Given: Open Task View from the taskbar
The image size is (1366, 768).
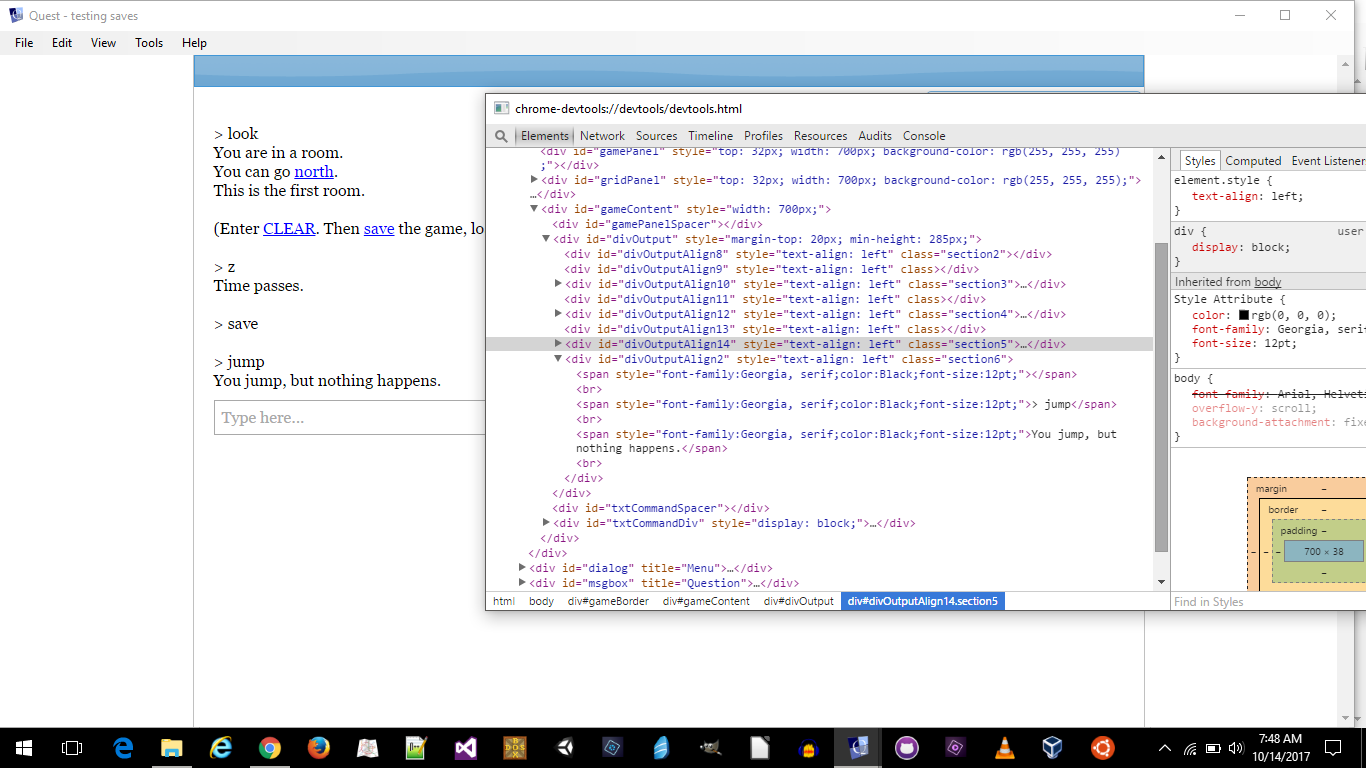Looking at the screenshot, I should (x=72, y=748).
